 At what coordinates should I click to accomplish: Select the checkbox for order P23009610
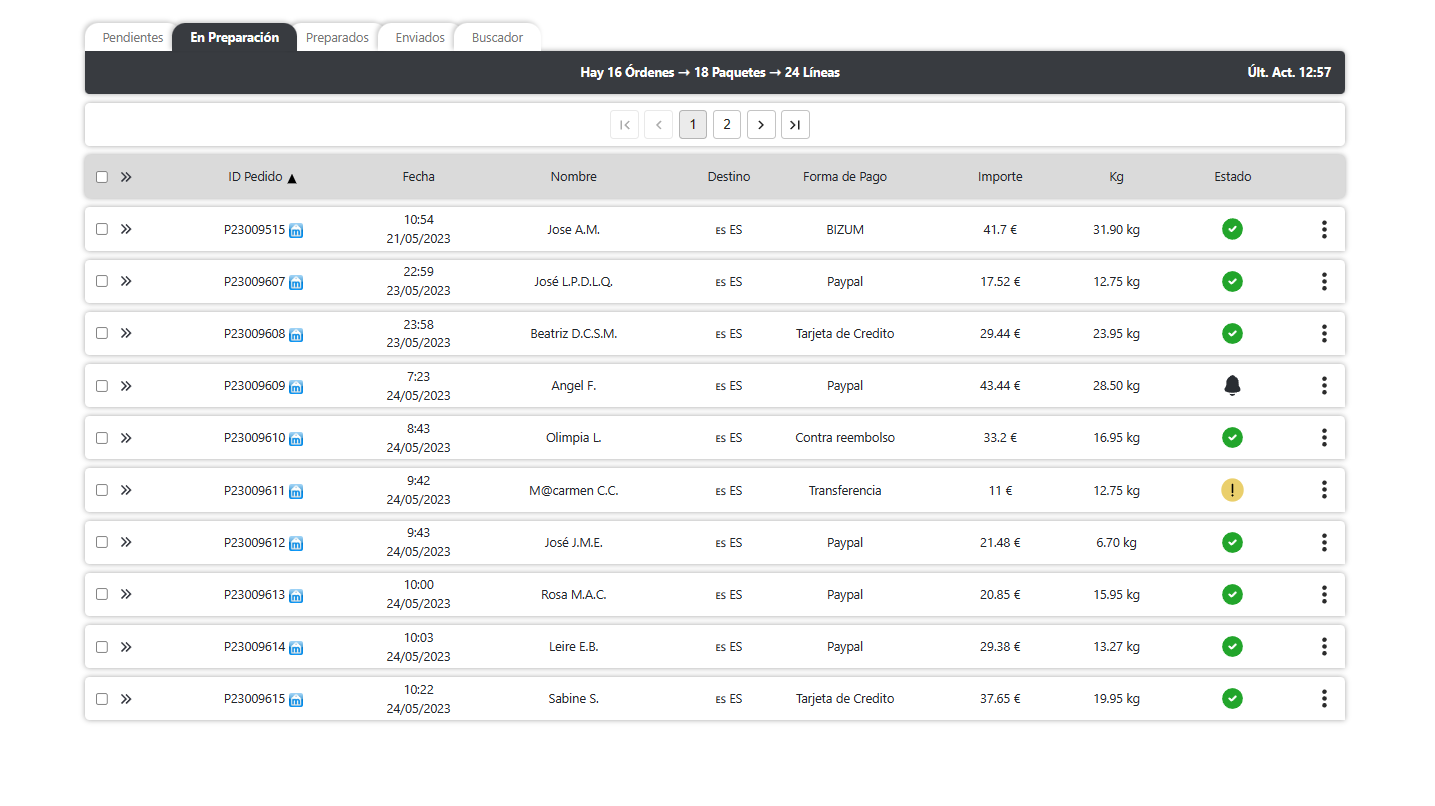102,437
